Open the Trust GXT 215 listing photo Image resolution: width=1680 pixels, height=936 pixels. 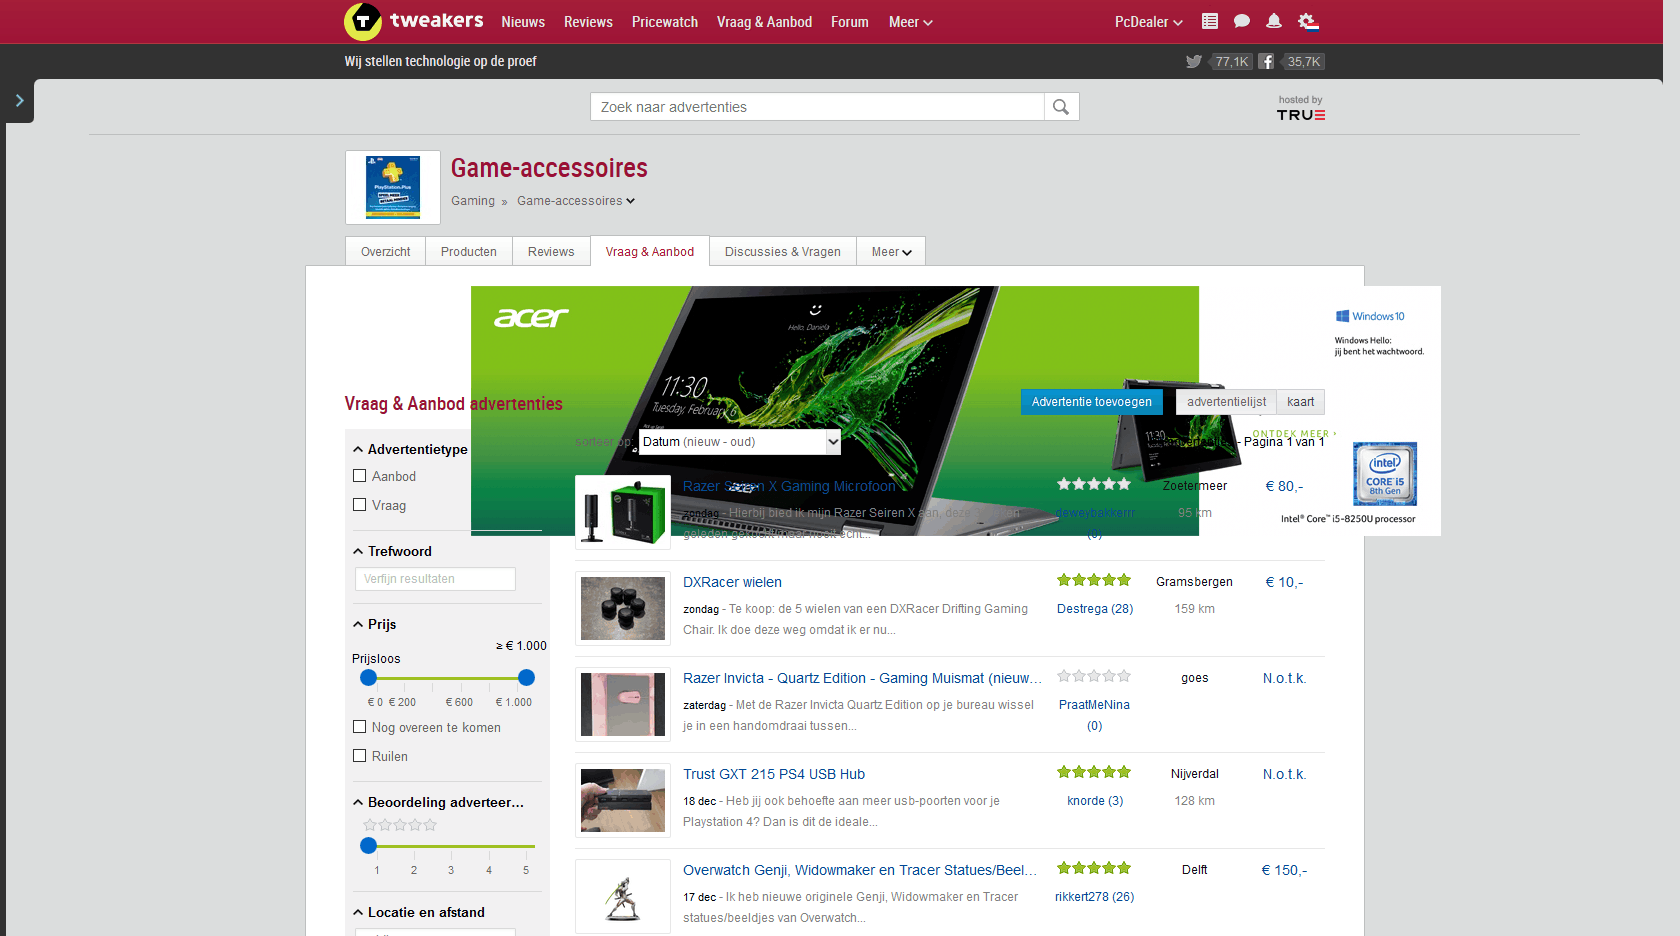[x=623, y=800]
